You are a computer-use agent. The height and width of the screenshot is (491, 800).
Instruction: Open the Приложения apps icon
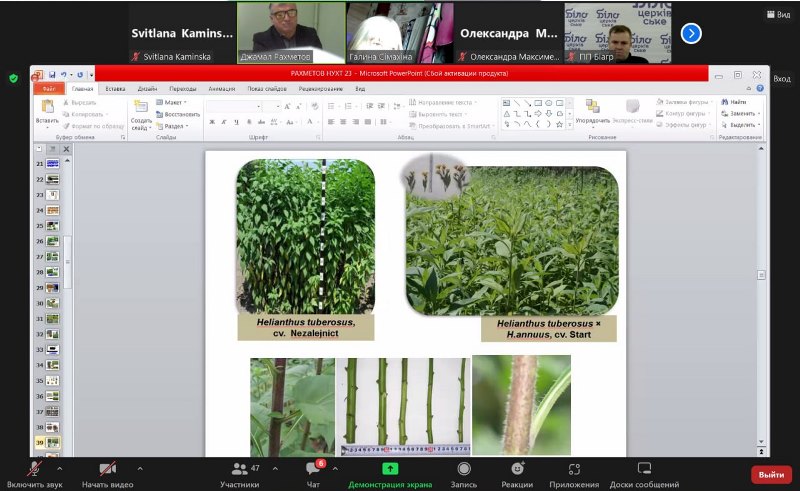point(574,469)
